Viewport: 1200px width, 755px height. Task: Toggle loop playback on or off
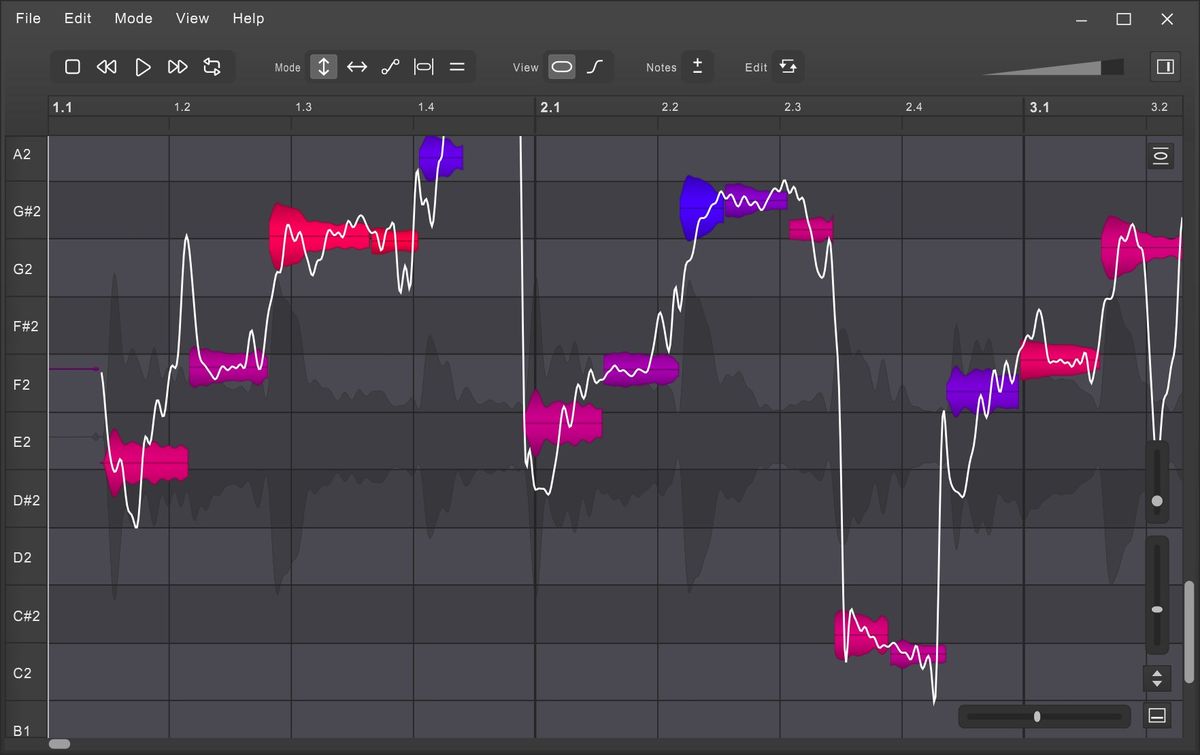[212, 67]
